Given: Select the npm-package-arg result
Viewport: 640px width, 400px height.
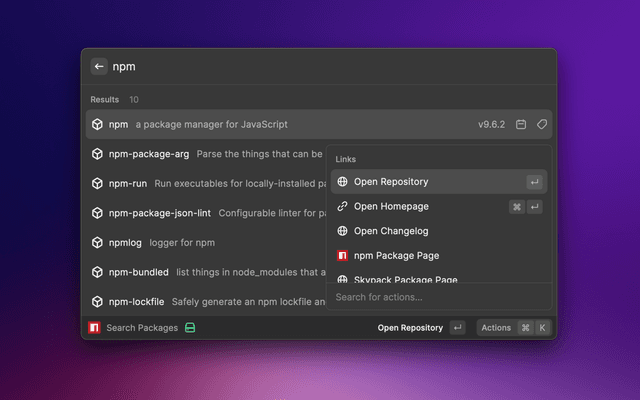Looking at the screenshot, I should tap(206, 154).
